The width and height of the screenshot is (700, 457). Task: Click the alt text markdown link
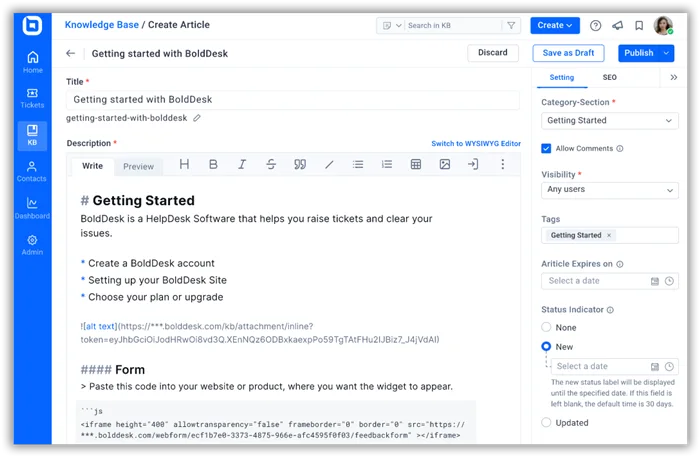100,326
